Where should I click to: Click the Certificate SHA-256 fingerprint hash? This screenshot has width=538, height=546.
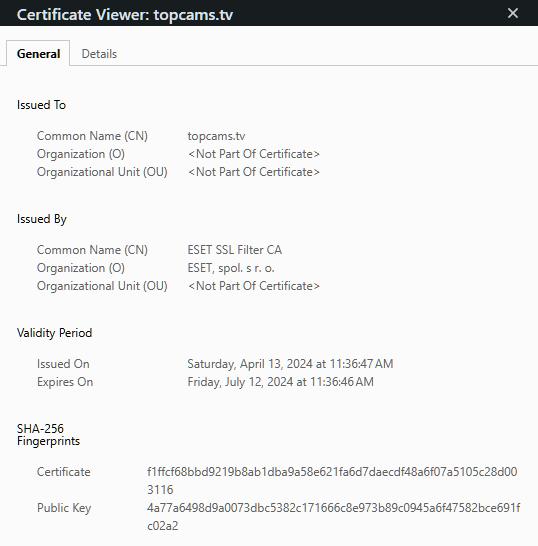pos(332,481)
